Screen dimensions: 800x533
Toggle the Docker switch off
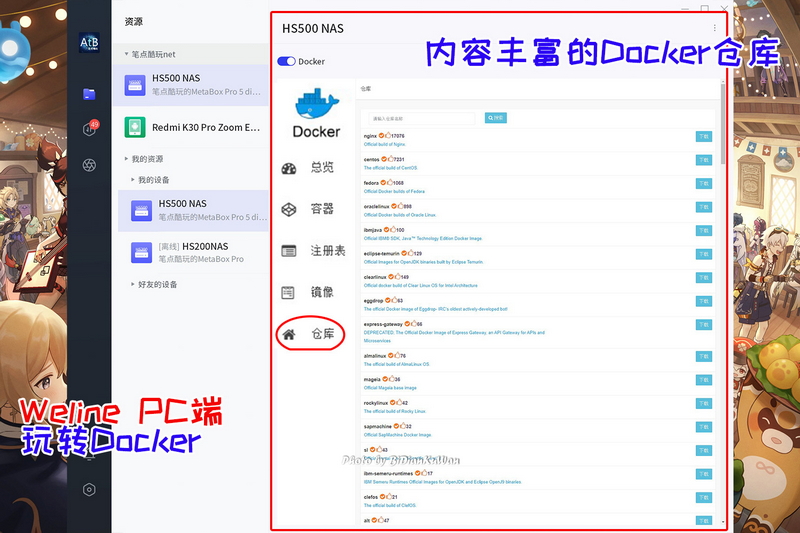tap(286, 61)
